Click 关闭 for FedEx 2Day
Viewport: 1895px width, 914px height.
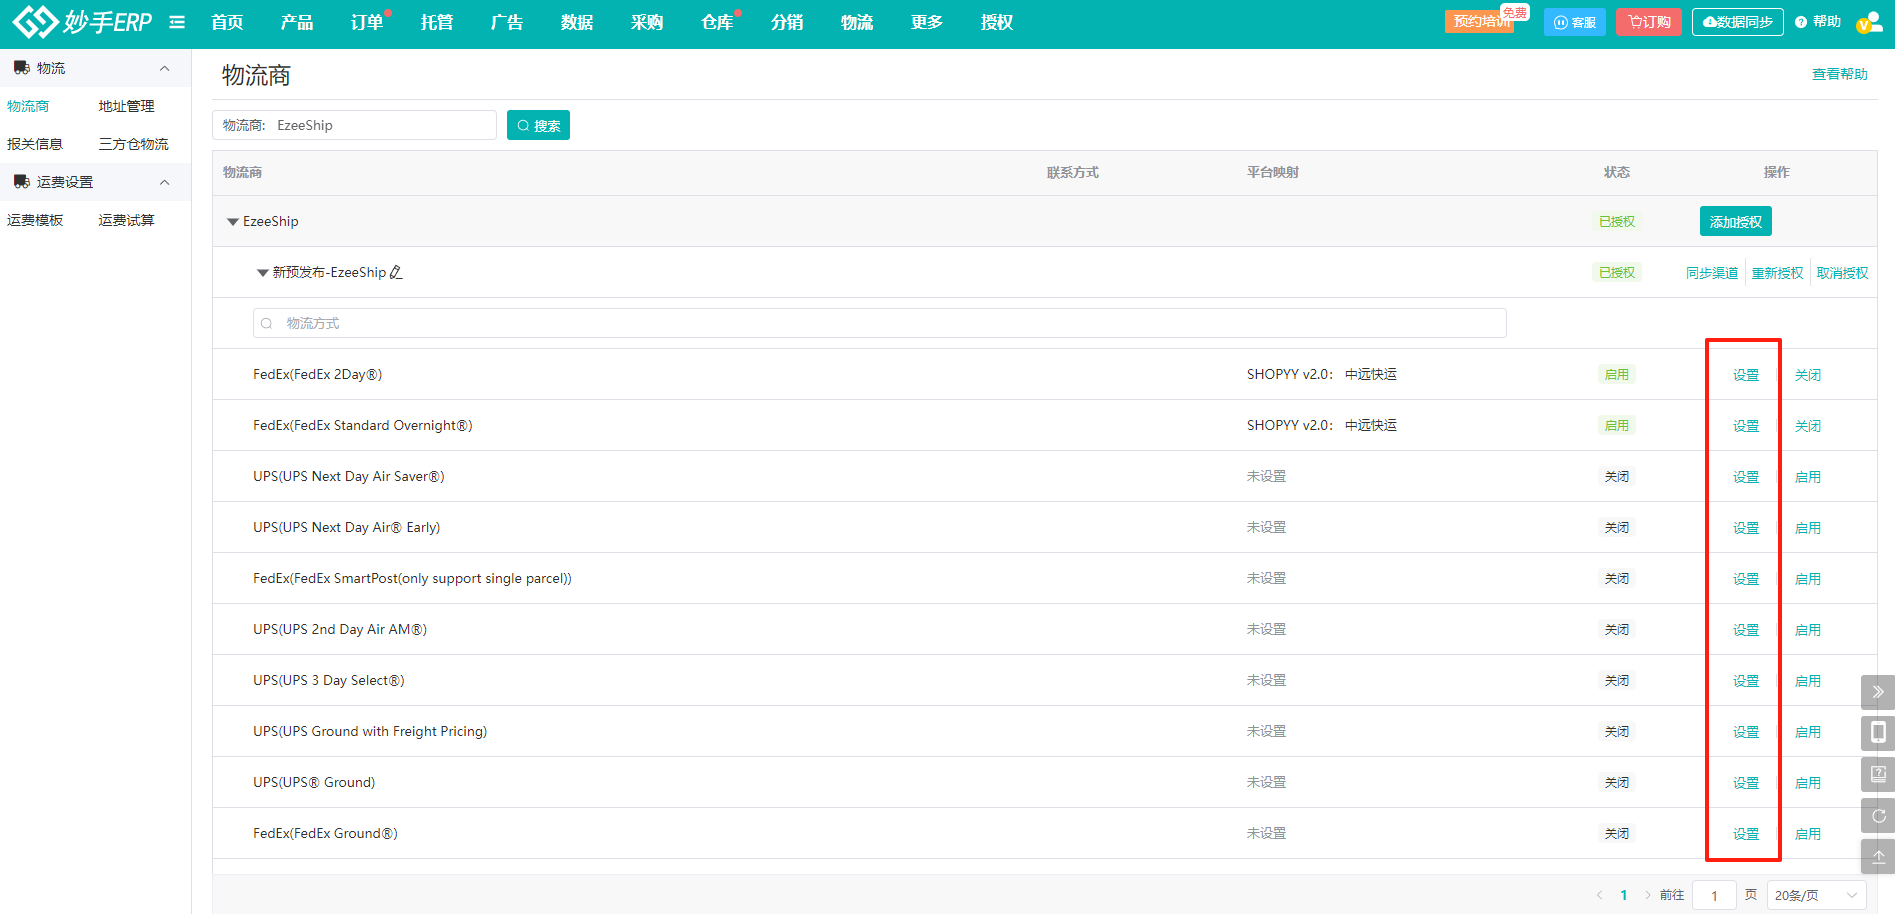point(1808,375)
